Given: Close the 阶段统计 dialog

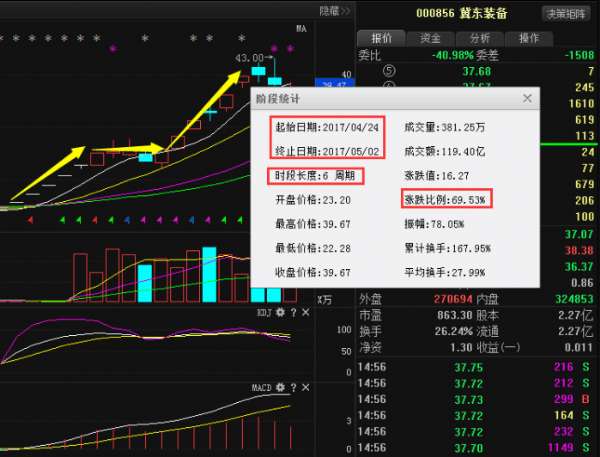Looking at the screenshot, I should [527, 99].
